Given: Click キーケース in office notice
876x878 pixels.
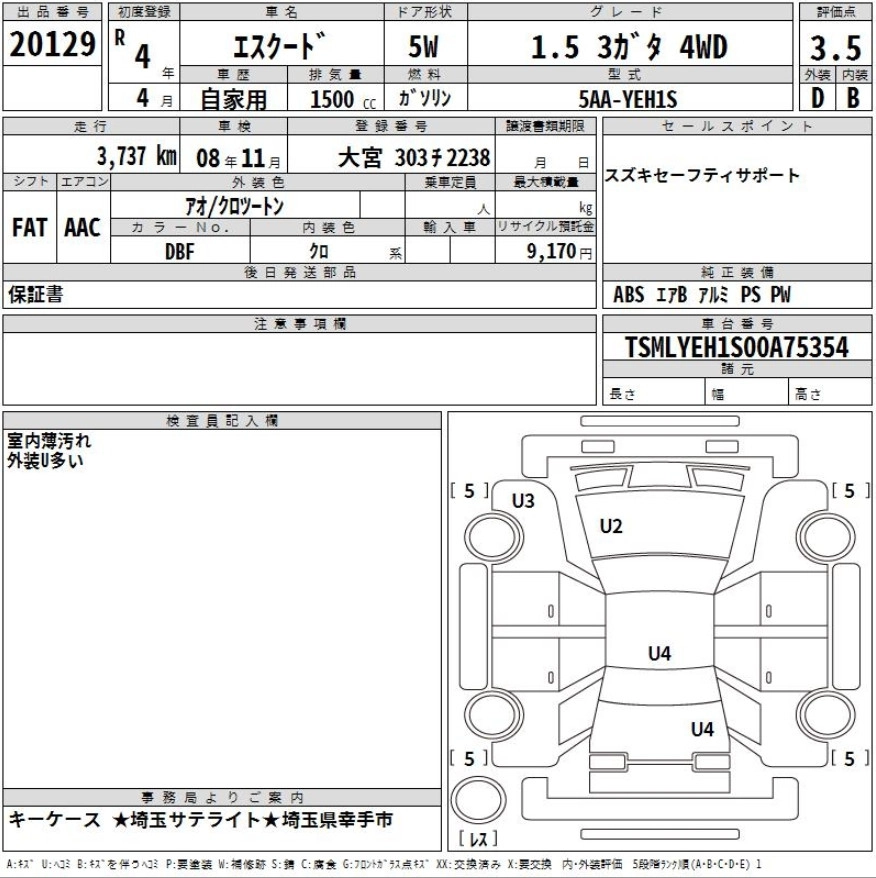Looking at the screenshot, I should 54,820.
